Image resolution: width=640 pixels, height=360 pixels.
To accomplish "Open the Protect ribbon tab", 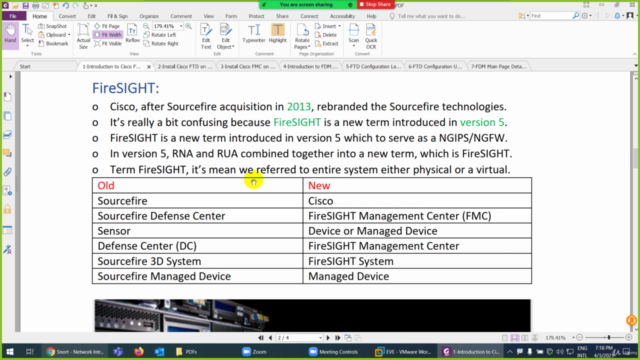I will pos(256,16).
